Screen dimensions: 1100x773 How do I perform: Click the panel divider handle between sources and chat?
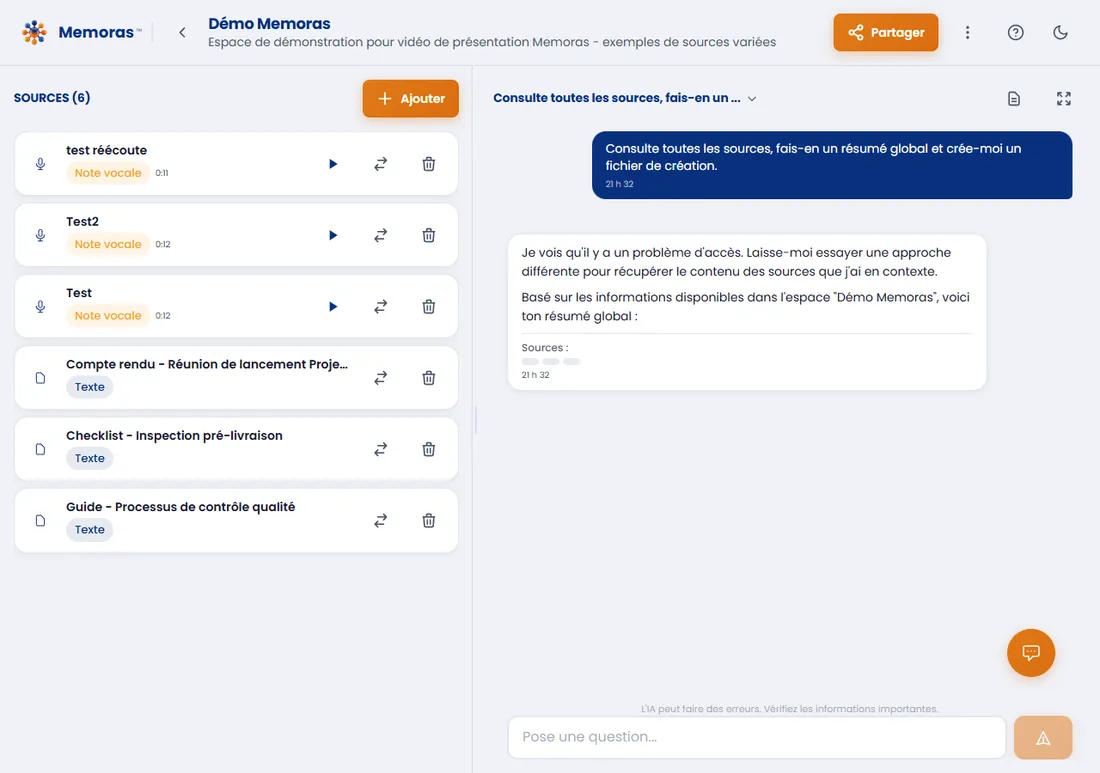476,419
